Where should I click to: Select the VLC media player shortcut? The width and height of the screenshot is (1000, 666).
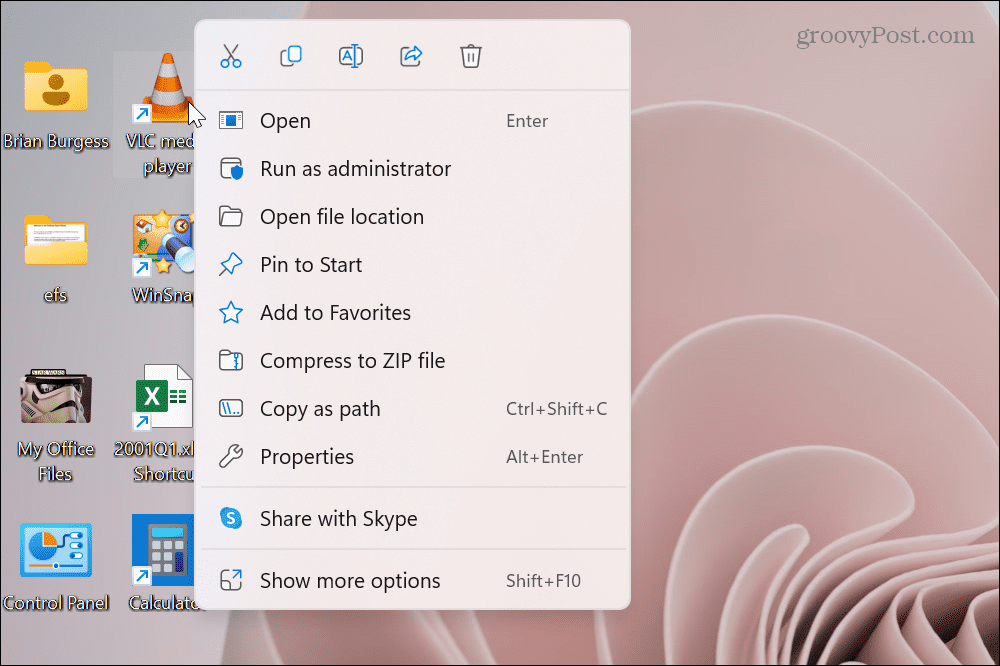(x=165, y=88)
